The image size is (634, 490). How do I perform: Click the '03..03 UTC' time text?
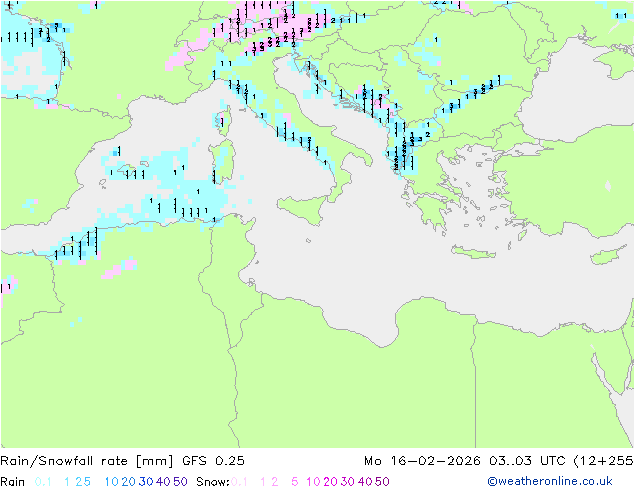[527, 461]
